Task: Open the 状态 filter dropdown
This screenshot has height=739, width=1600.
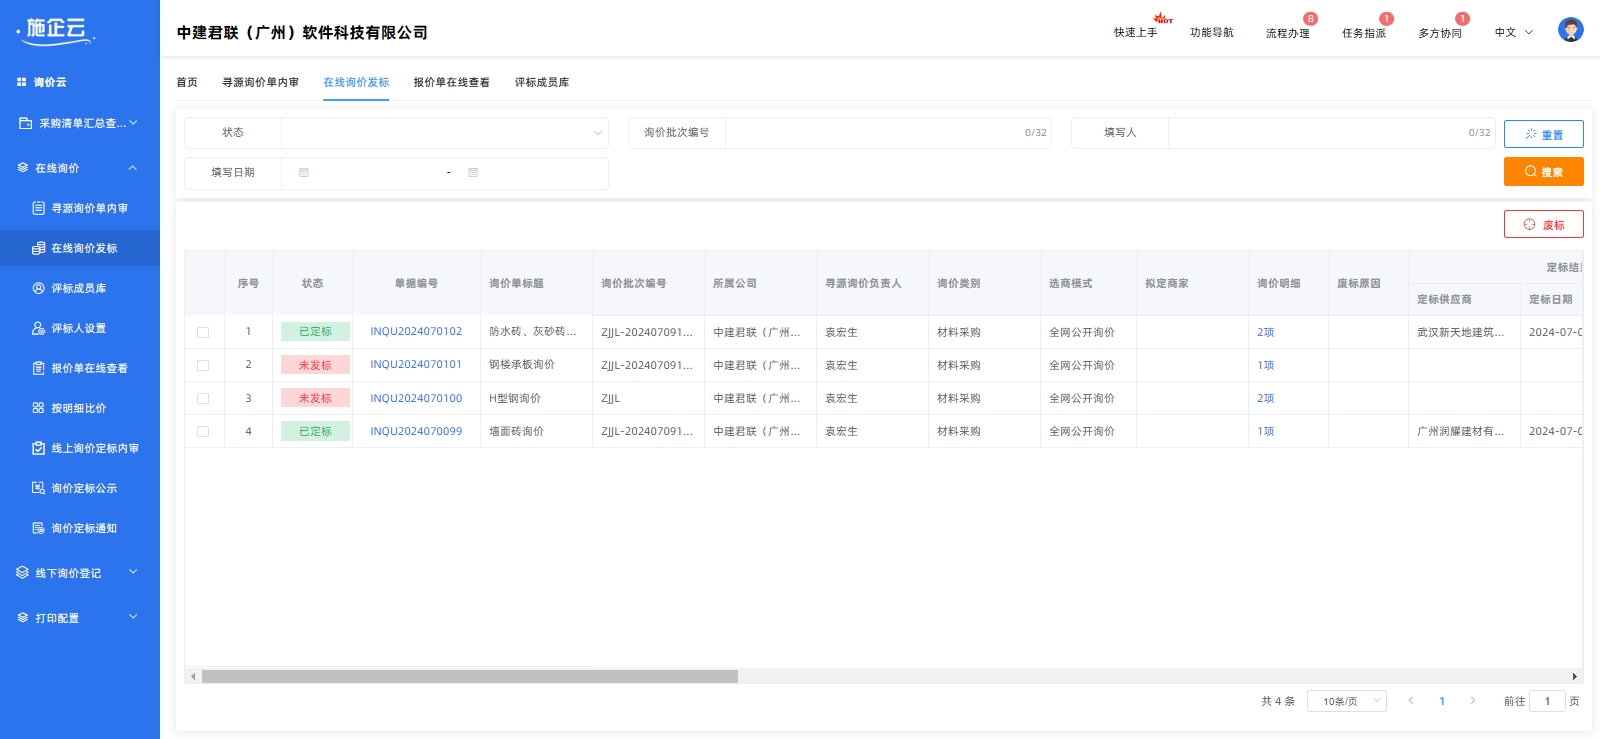Action: click(x=444, y=132)
